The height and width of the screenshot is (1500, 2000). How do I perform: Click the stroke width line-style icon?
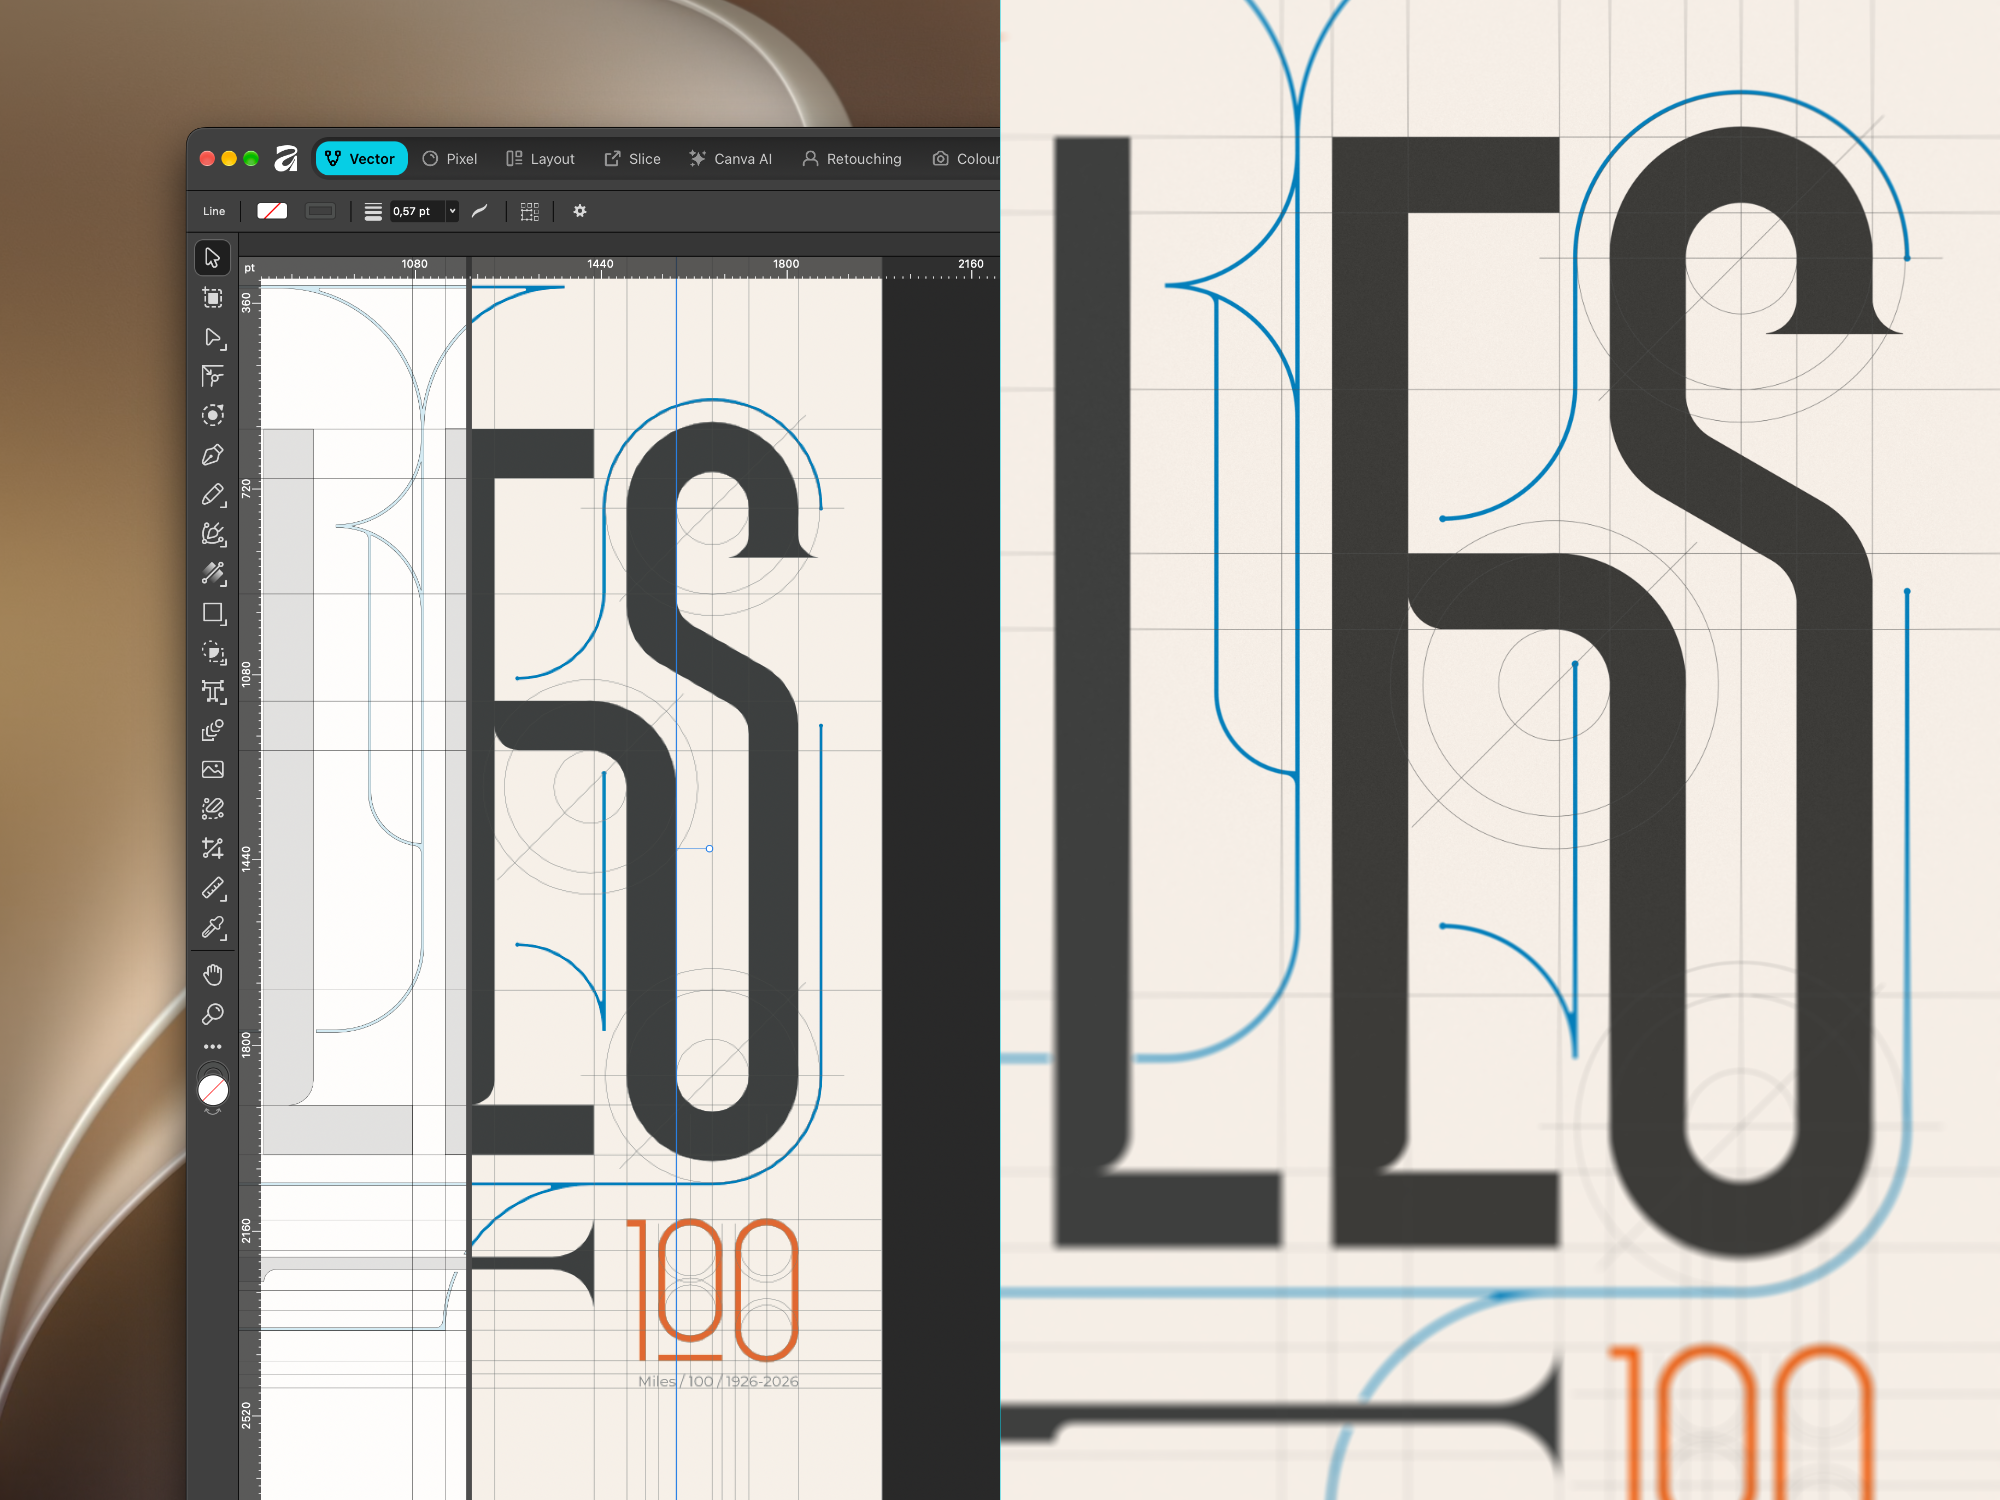click(373, 211)
